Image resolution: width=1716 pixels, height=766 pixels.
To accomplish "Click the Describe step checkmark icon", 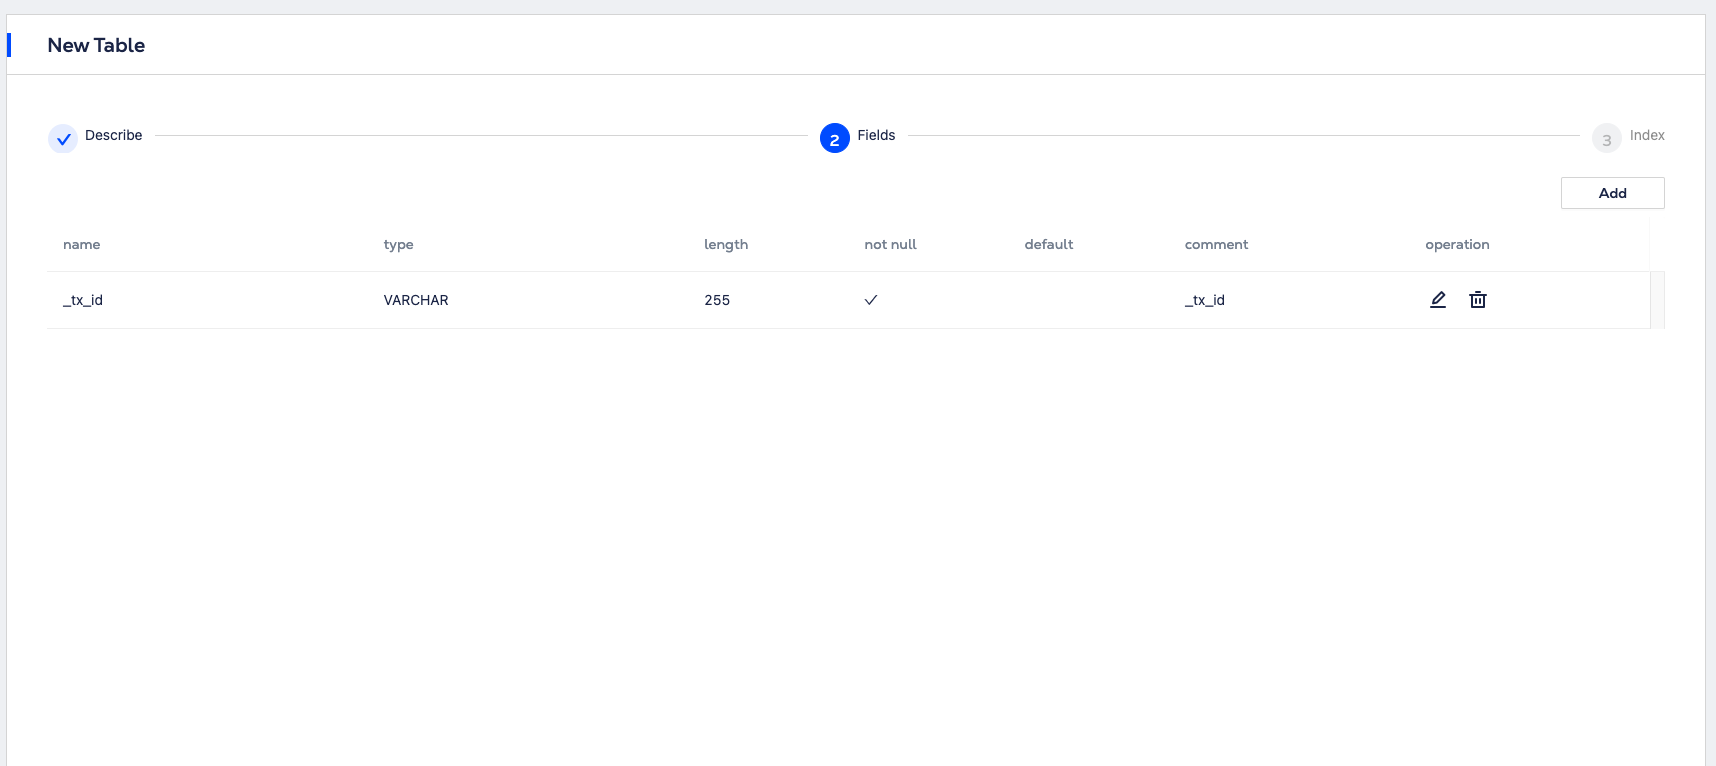I will pos(63,139).
